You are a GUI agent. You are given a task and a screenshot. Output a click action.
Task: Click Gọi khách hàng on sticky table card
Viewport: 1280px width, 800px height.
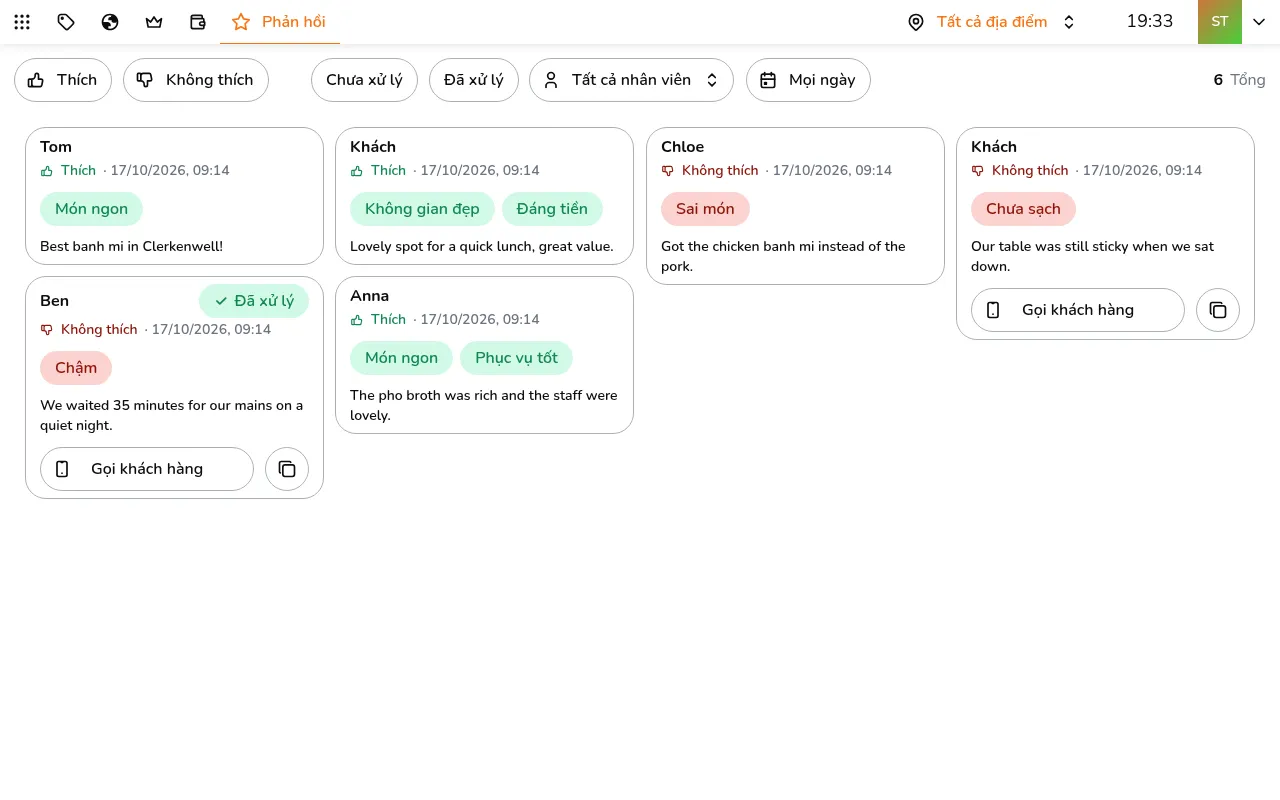(1078, 310)
